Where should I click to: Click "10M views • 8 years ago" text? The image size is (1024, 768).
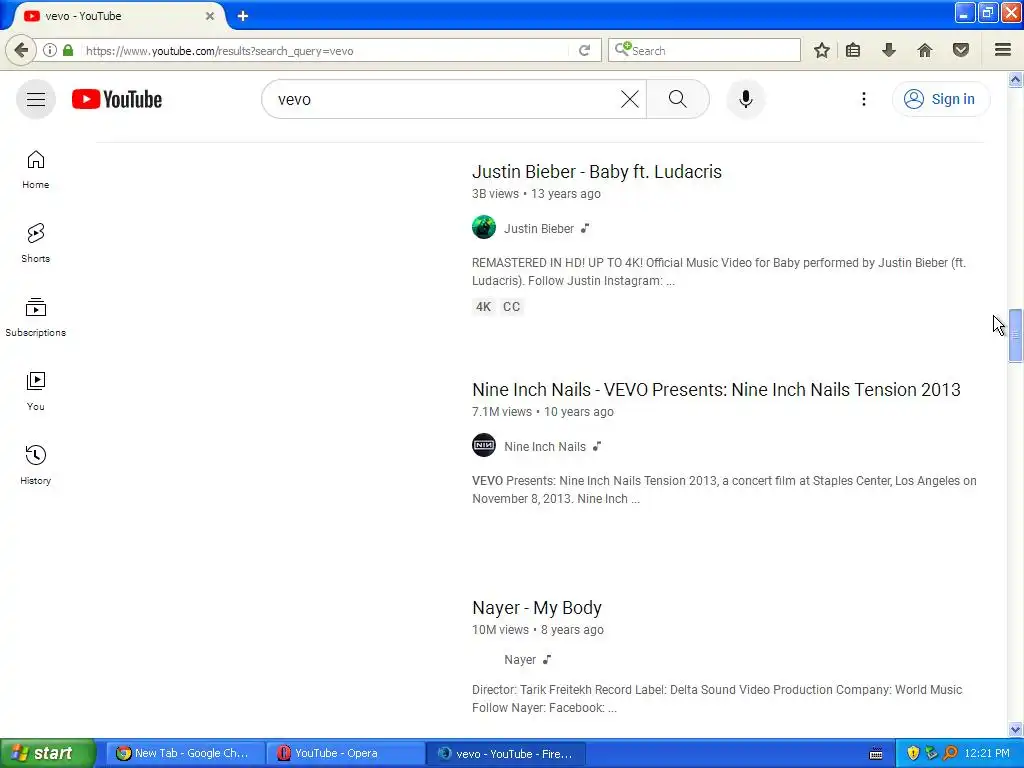coord(537,630)
